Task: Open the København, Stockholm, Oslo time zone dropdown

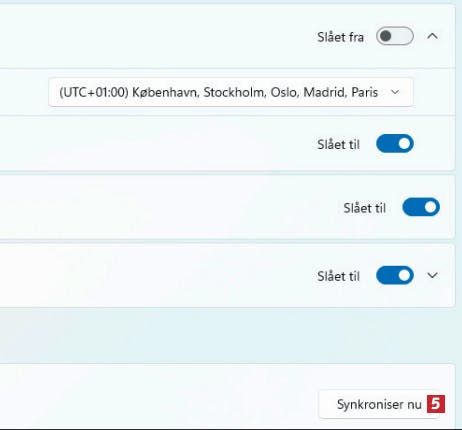Action: tap(231, 92)
